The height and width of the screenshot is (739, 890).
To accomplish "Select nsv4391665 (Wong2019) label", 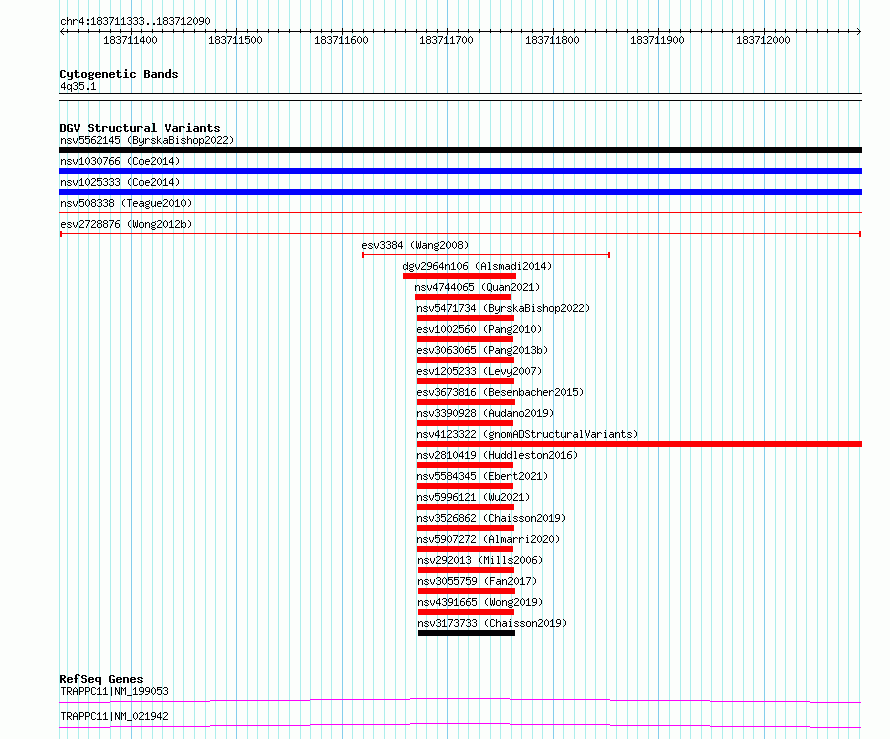I will pos(480,602).
